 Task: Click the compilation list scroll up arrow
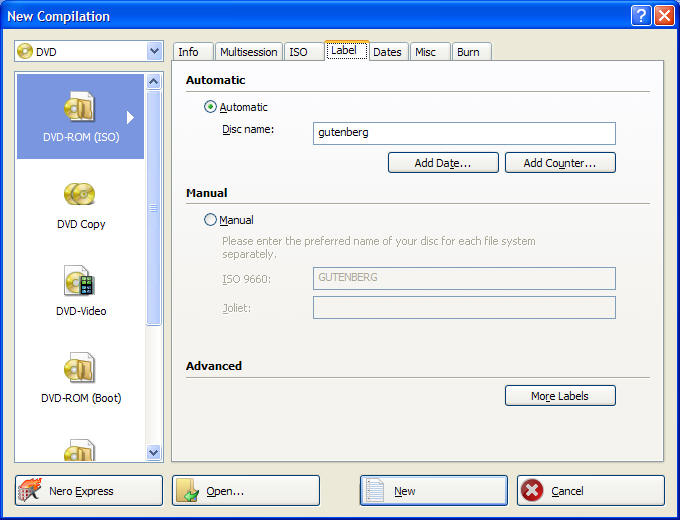[x=154, y=82]
